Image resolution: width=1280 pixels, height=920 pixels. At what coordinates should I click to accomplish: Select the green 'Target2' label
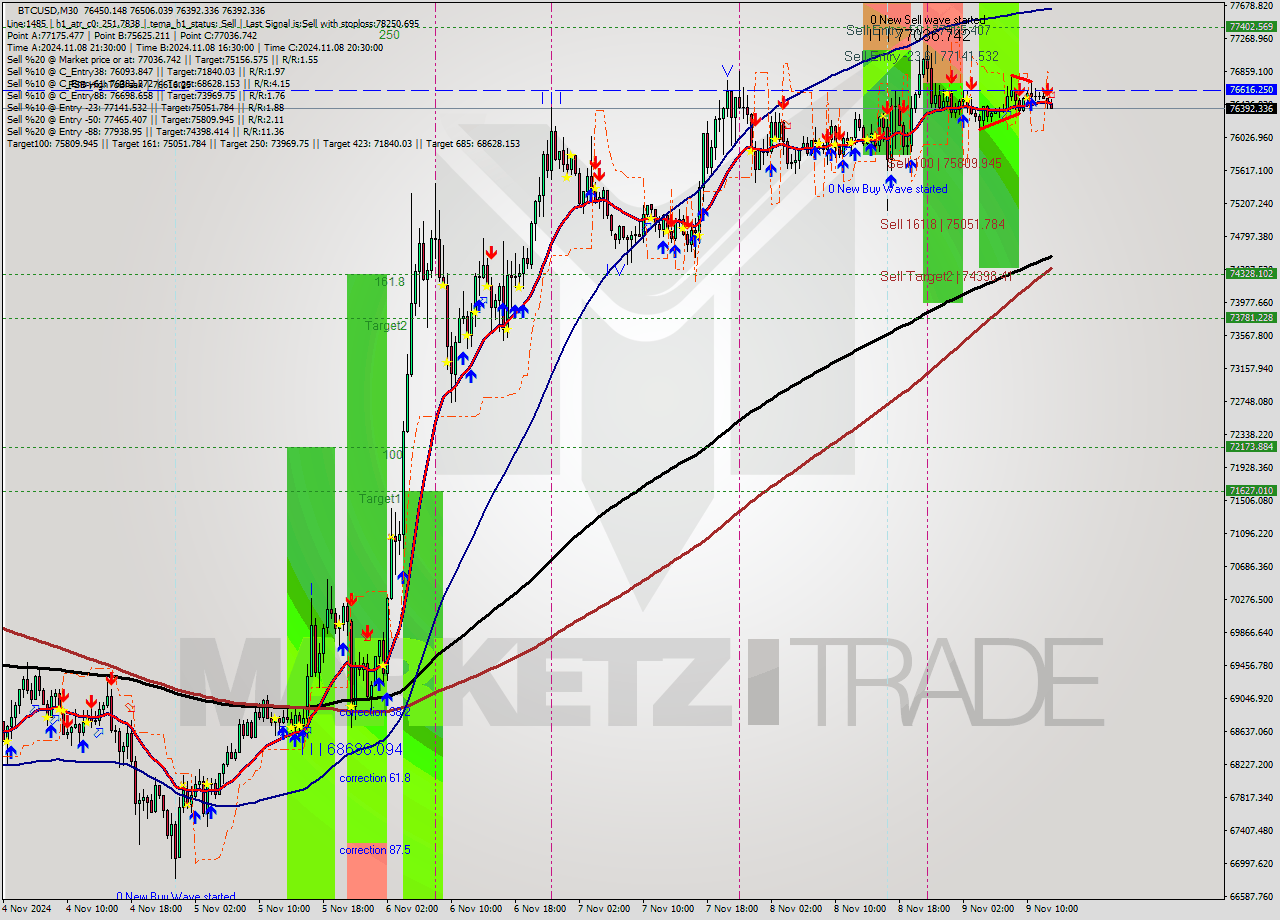[385, 325]
